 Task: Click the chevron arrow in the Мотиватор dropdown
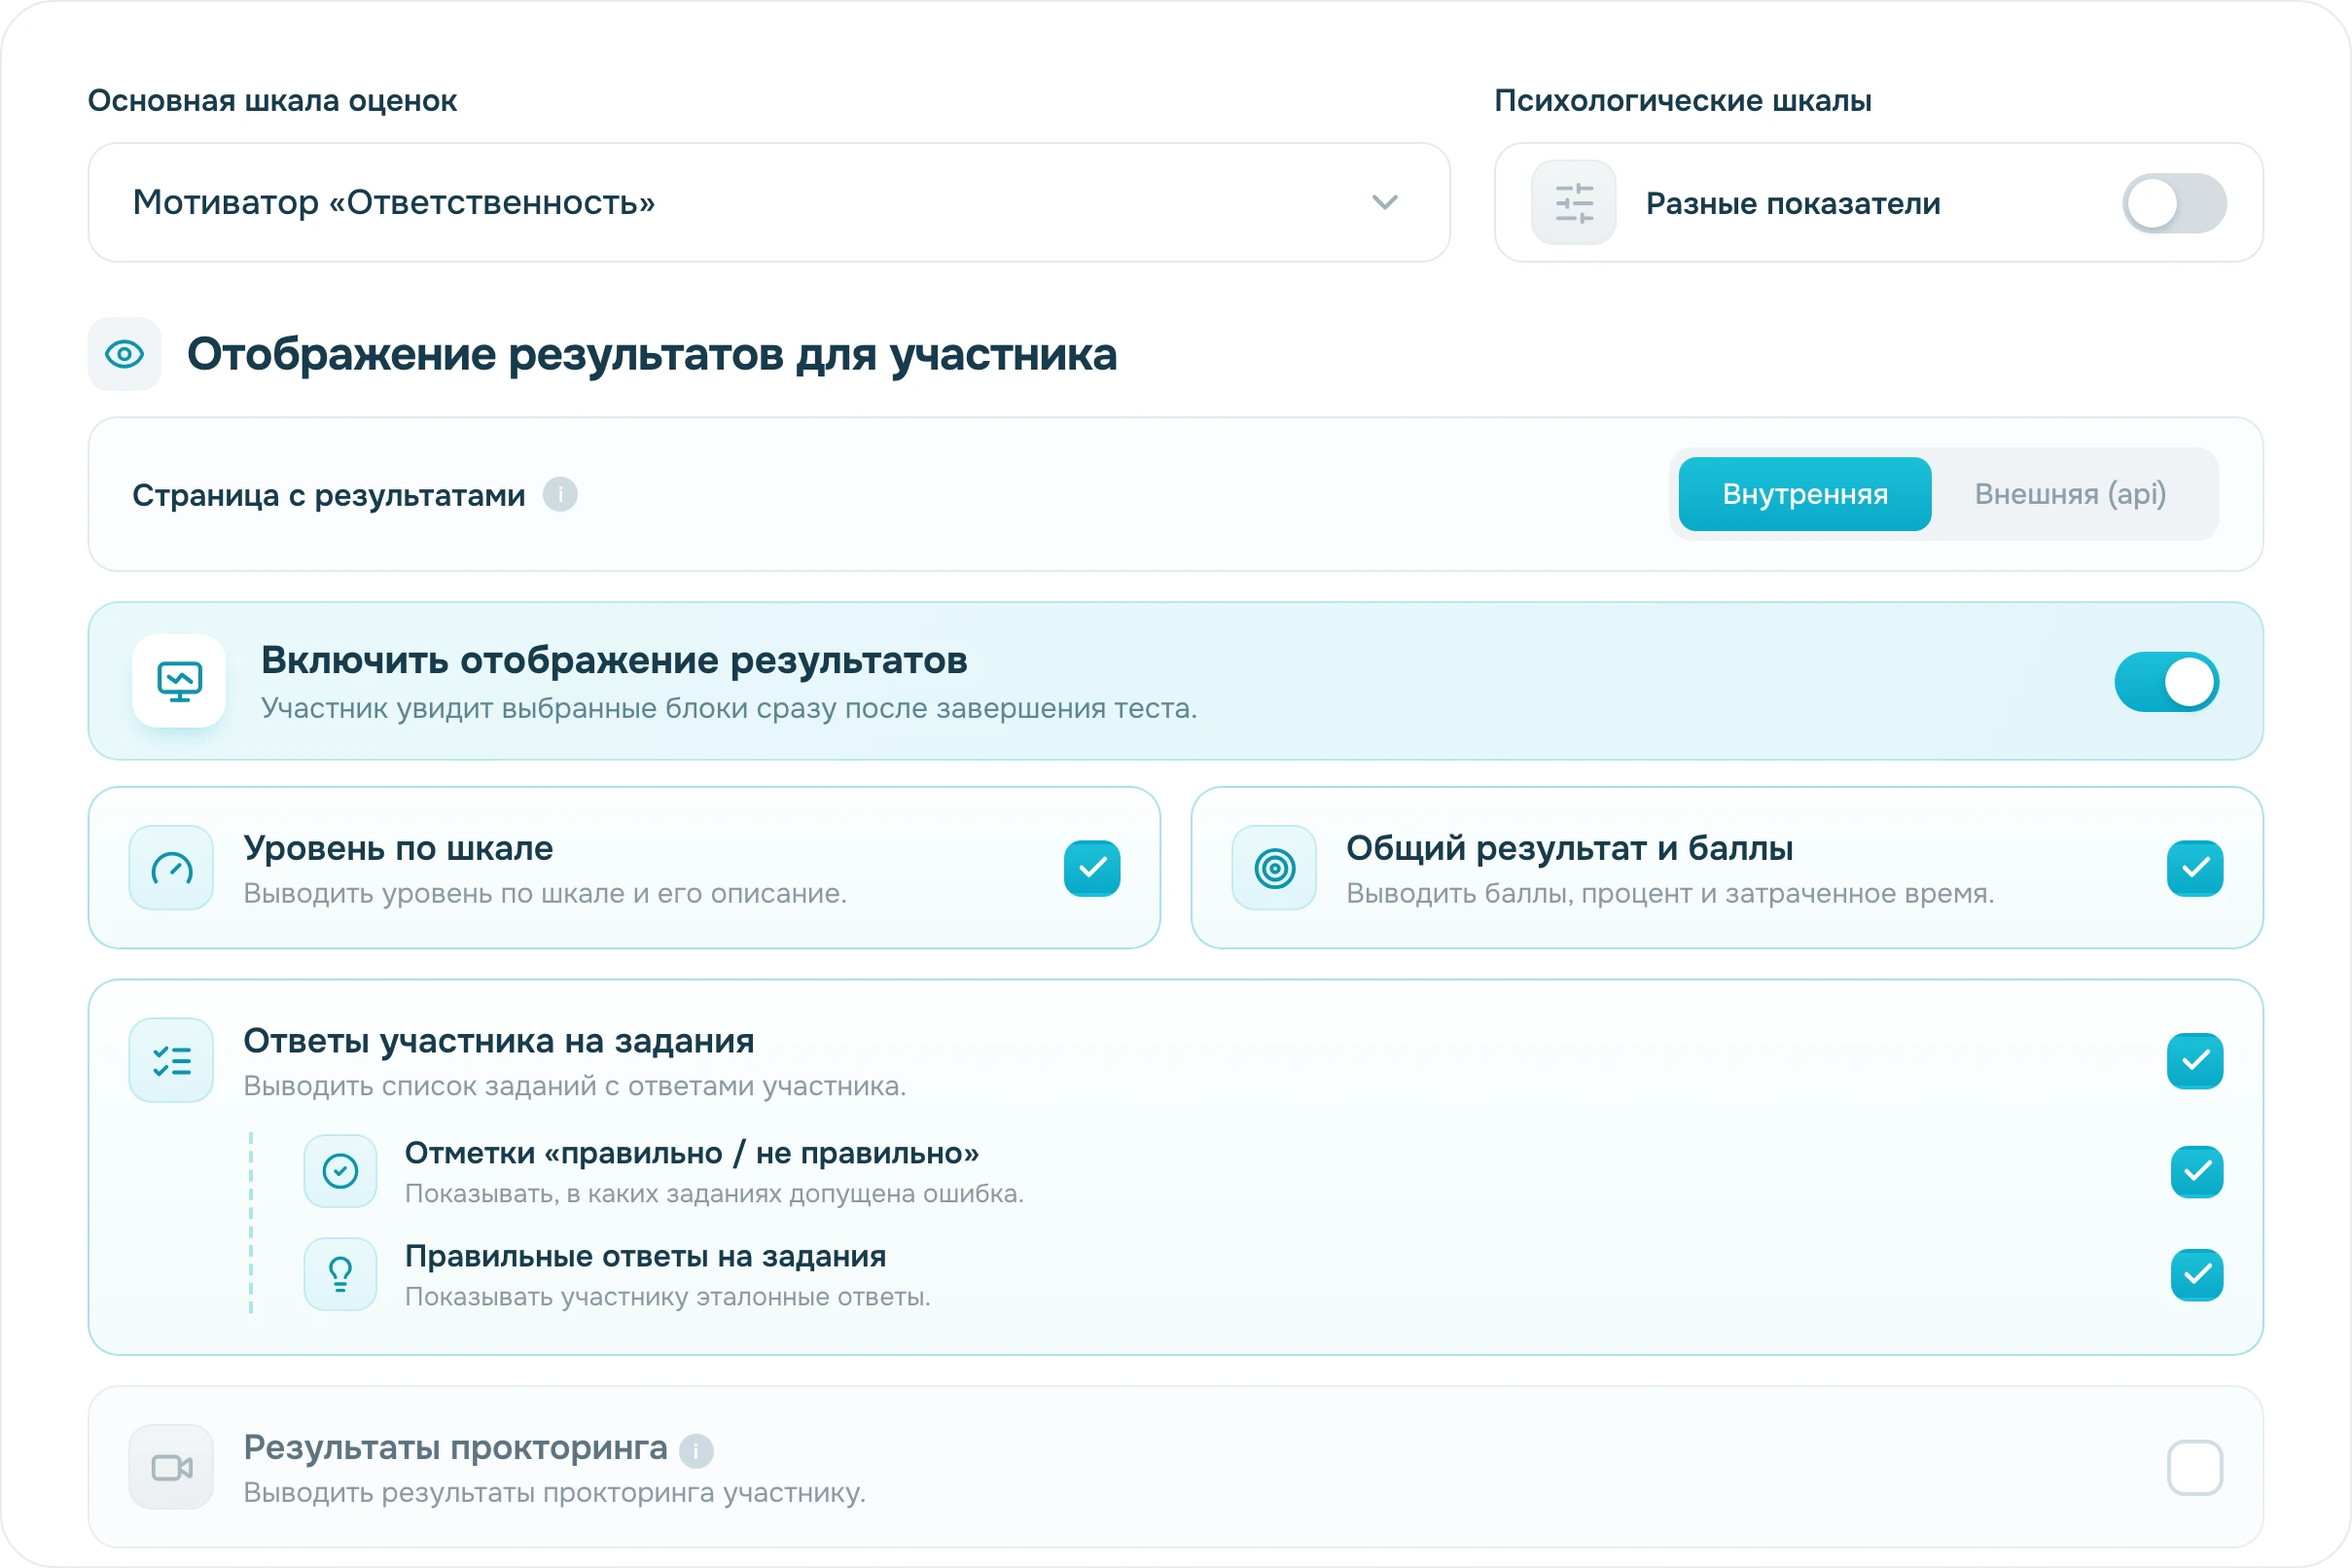[1384, 202]
